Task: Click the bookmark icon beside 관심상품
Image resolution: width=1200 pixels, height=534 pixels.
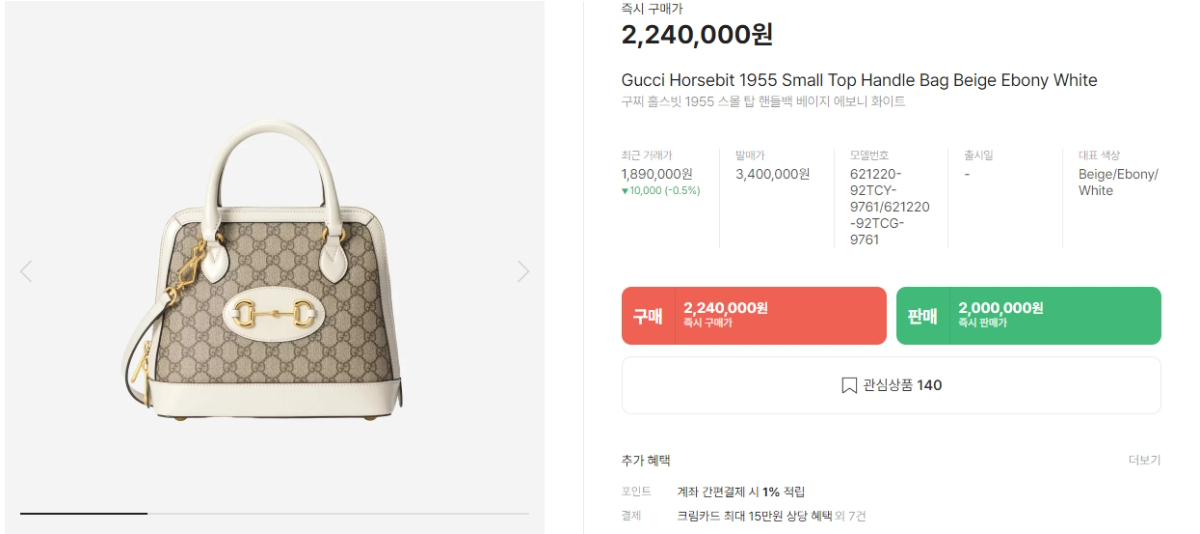Action: pos(849,385)
